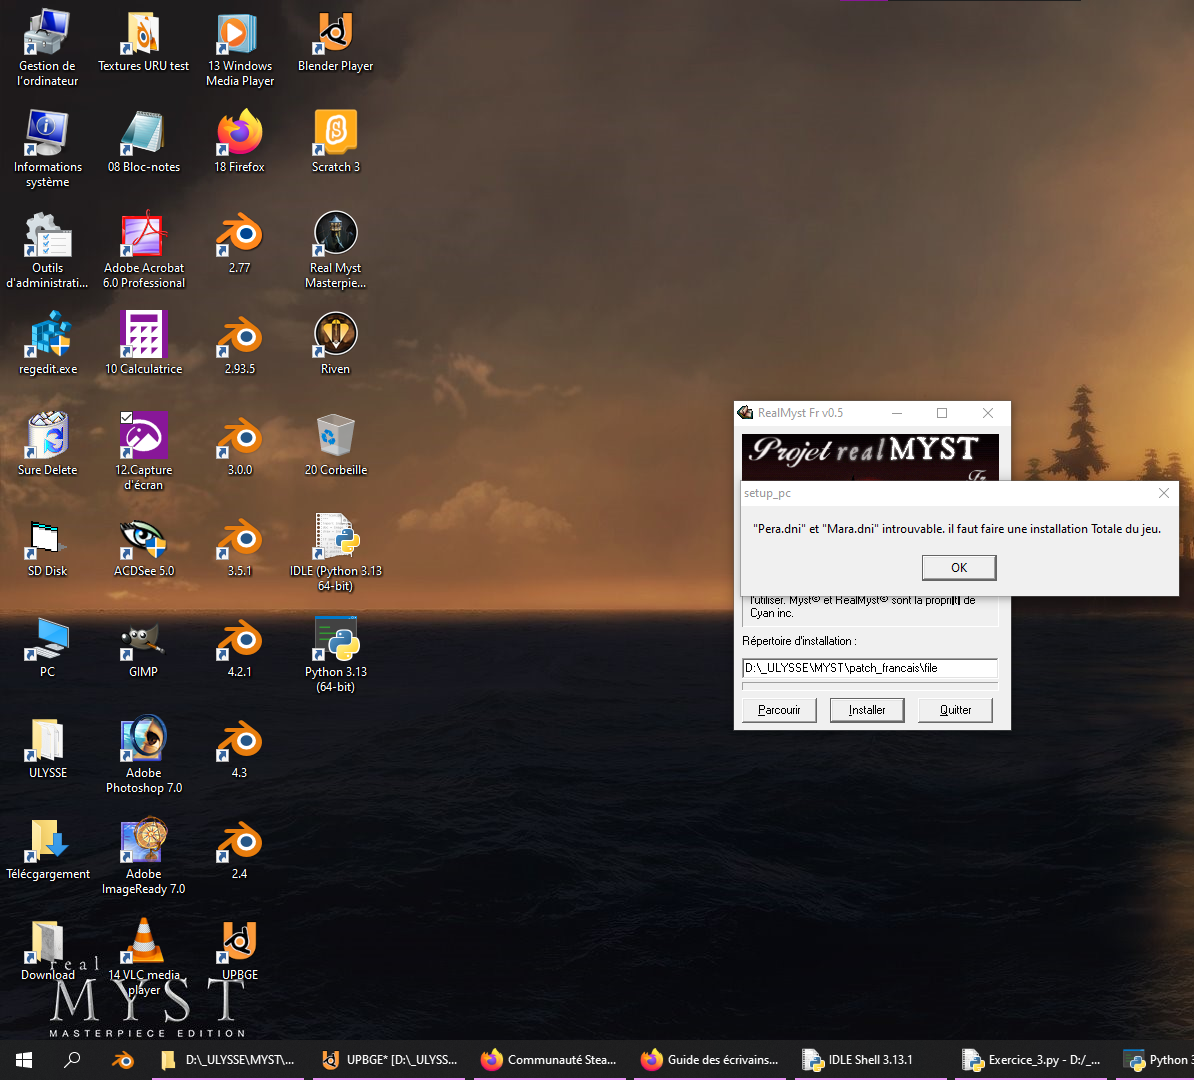1194x1080 pixels.
Task: Switch to Exercice_3.py taskbar window
Action: [x=1031, y=1059]
